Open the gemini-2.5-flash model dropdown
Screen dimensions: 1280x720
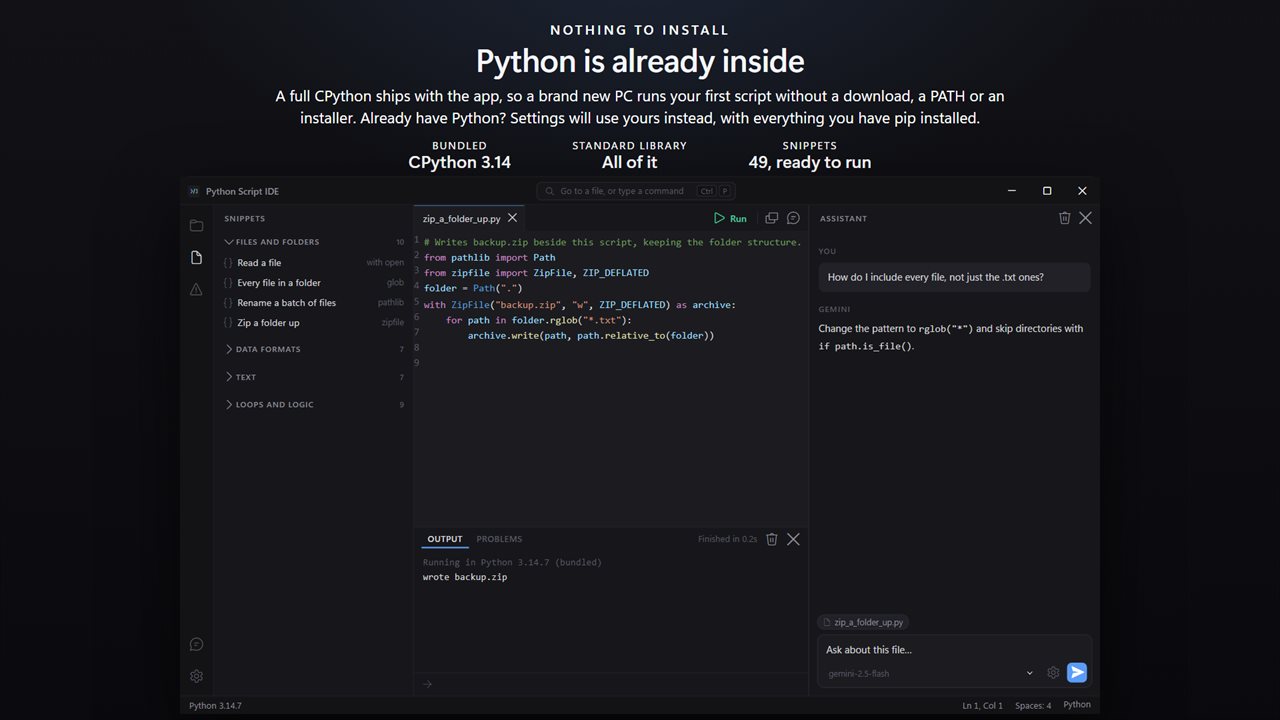click(x=931, y=673)
